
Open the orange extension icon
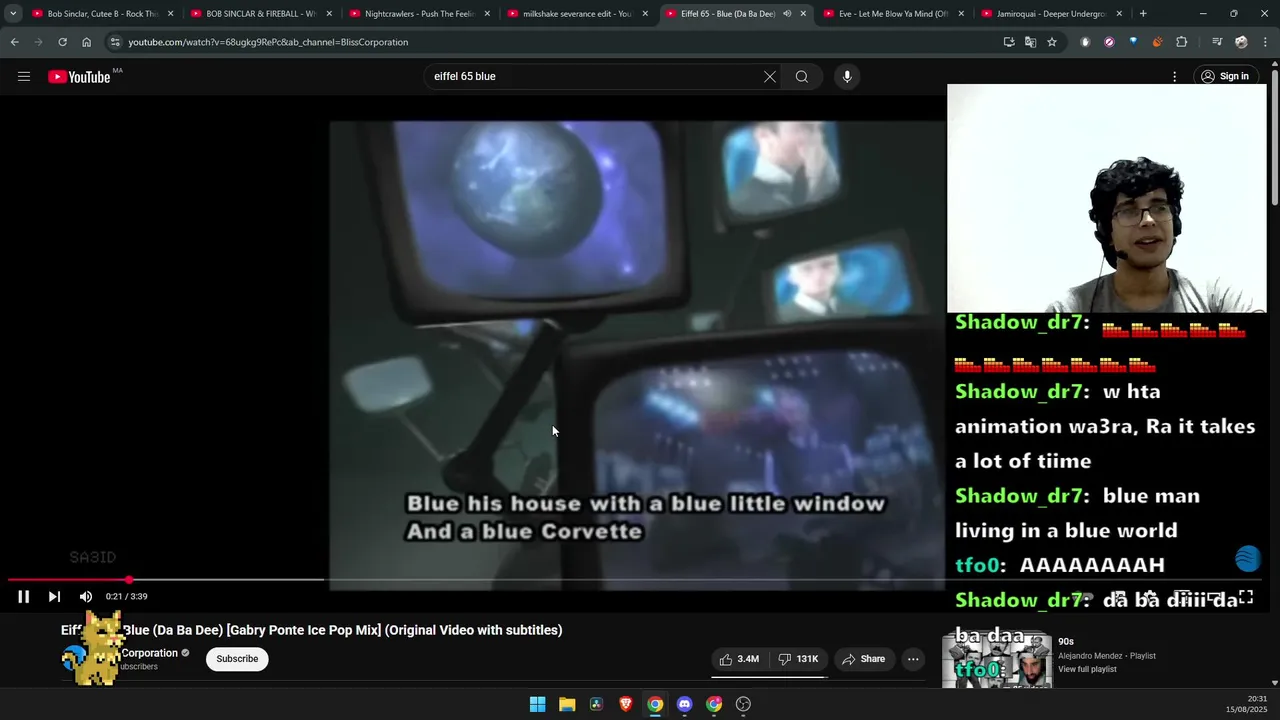(1157, 42)
